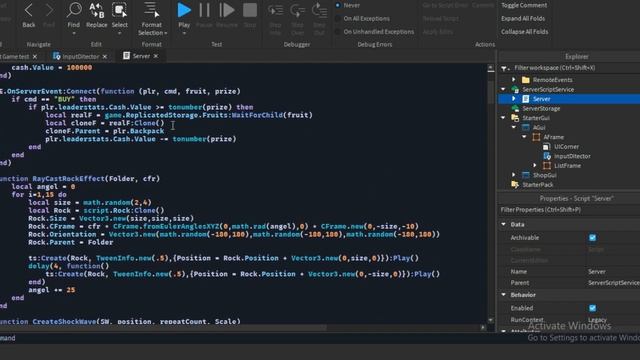This screenshot has height=360, width=640.
Task: Close the Server script tab
Action: pyautogui.click(x=156, y=56)
